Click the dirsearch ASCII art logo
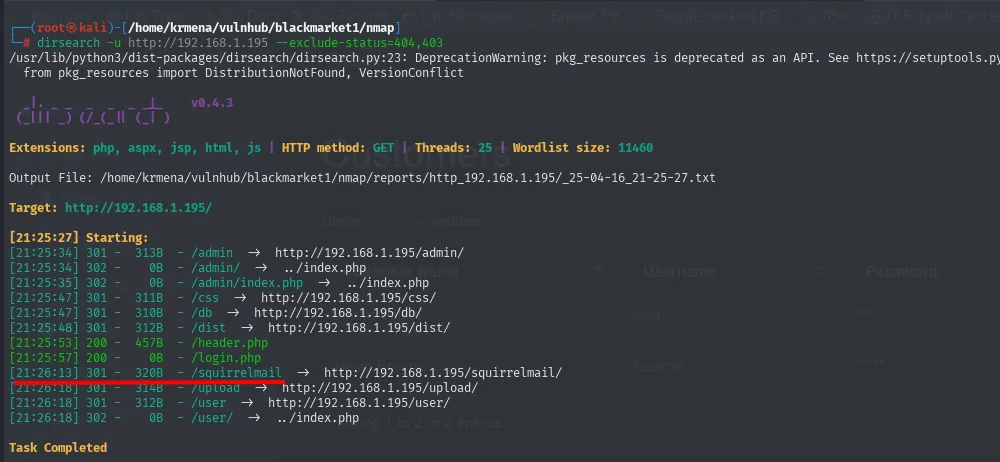Viewport: 1000px width, 462px height. coord(93,110)
